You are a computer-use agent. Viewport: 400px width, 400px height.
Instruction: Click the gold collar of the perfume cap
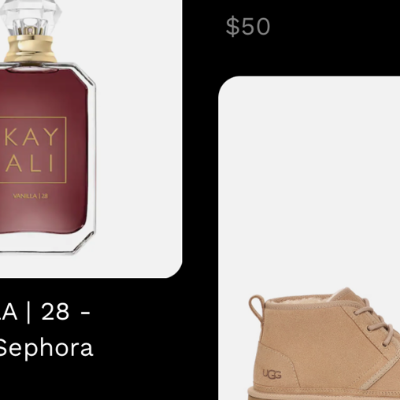point(30,49)
